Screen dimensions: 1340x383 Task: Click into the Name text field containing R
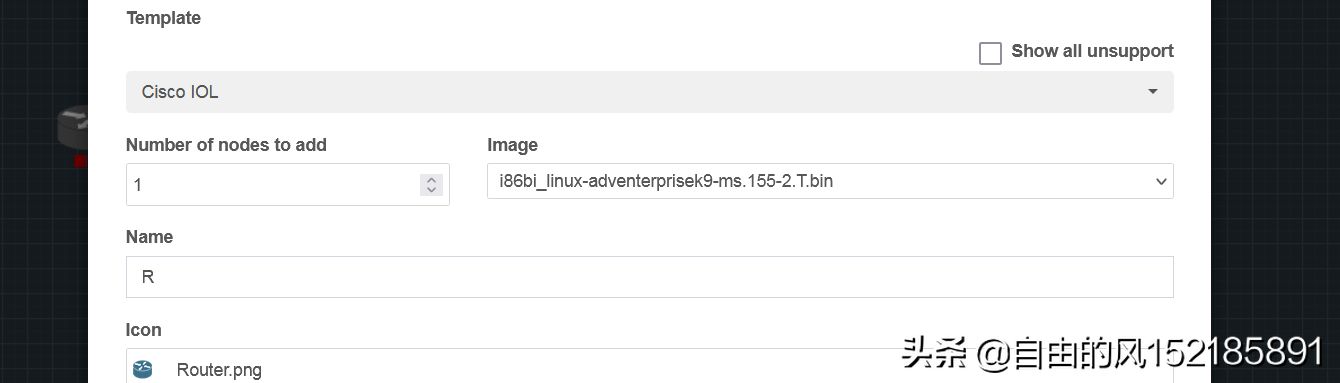pos(649,277)
